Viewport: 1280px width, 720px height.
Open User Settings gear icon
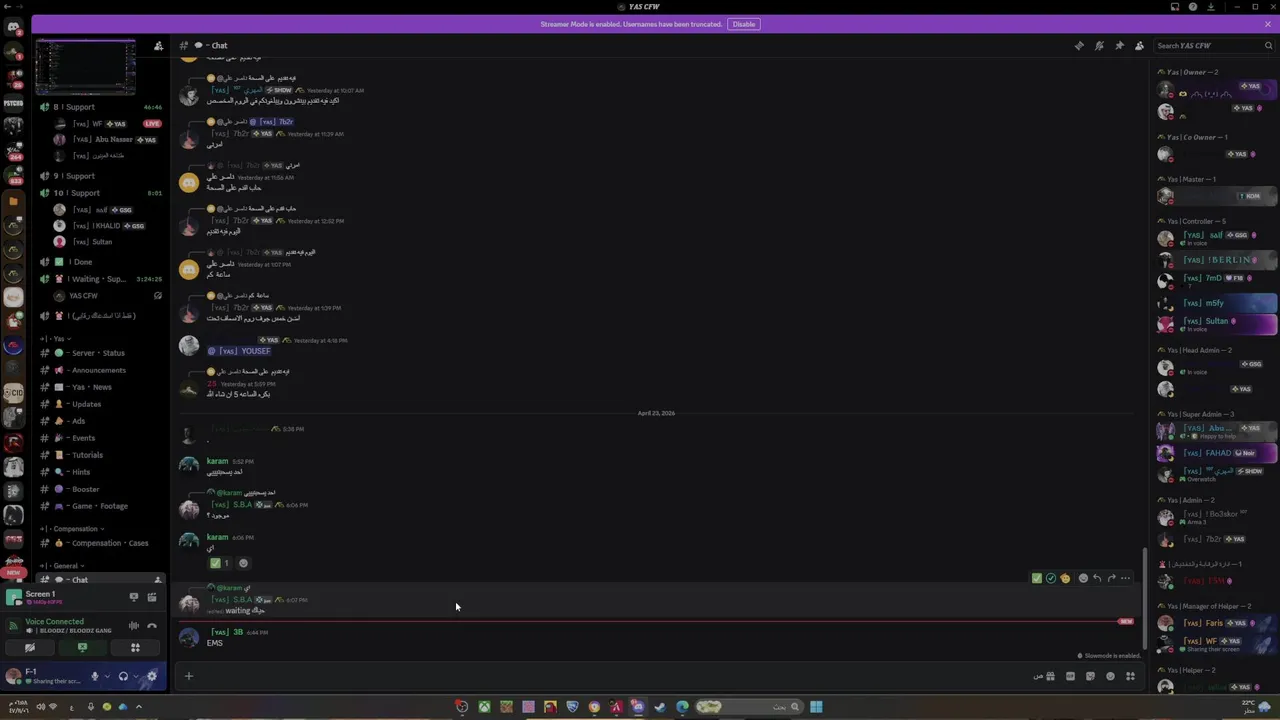pos(152,676)
